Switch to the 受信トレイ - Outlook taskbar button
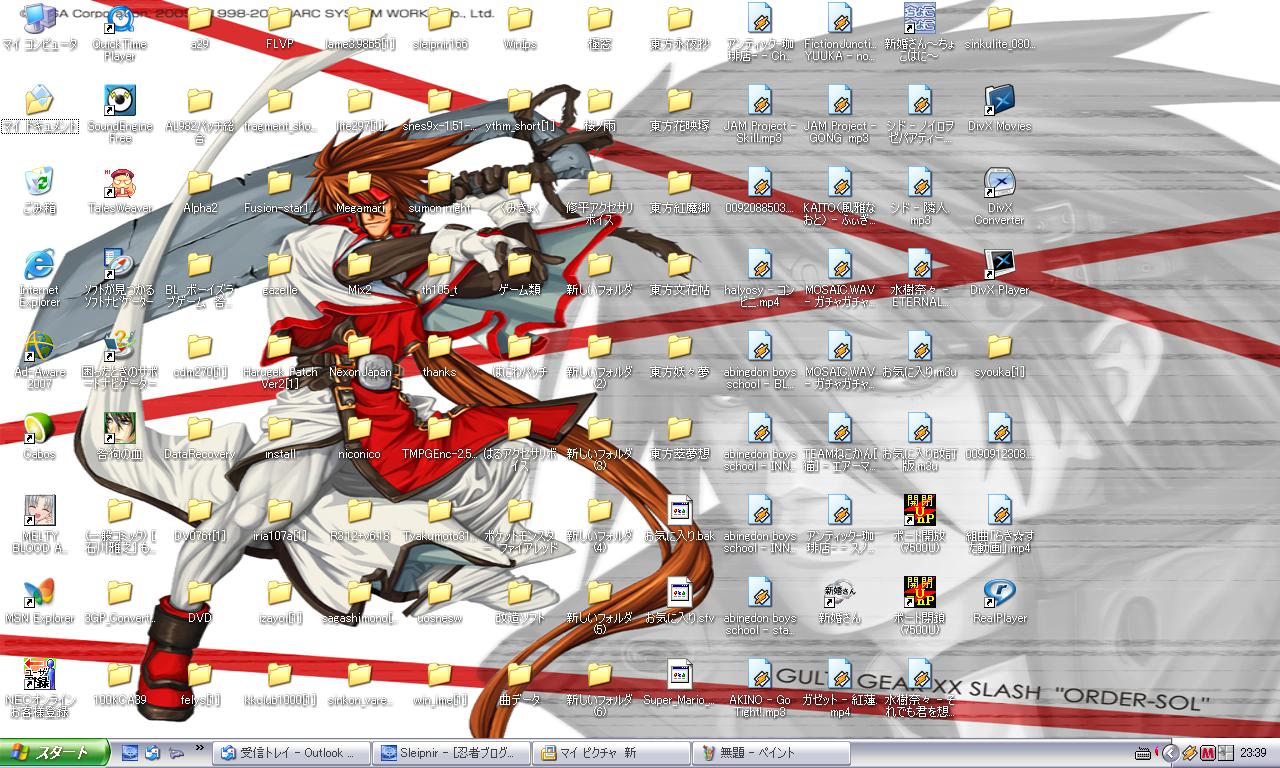1280x768 pixels. pos(292,753)
